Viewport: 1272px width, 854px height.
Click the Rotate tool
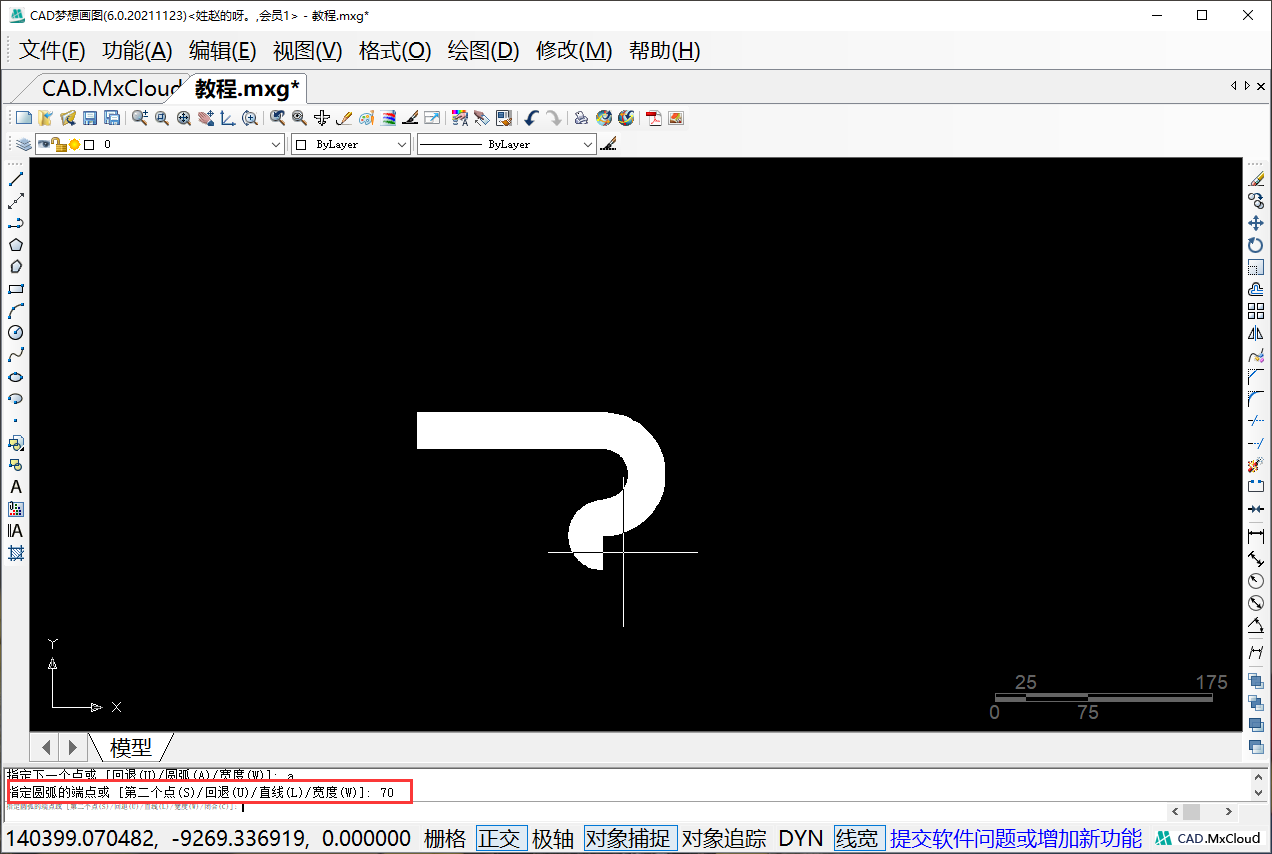click(1256, 245)
